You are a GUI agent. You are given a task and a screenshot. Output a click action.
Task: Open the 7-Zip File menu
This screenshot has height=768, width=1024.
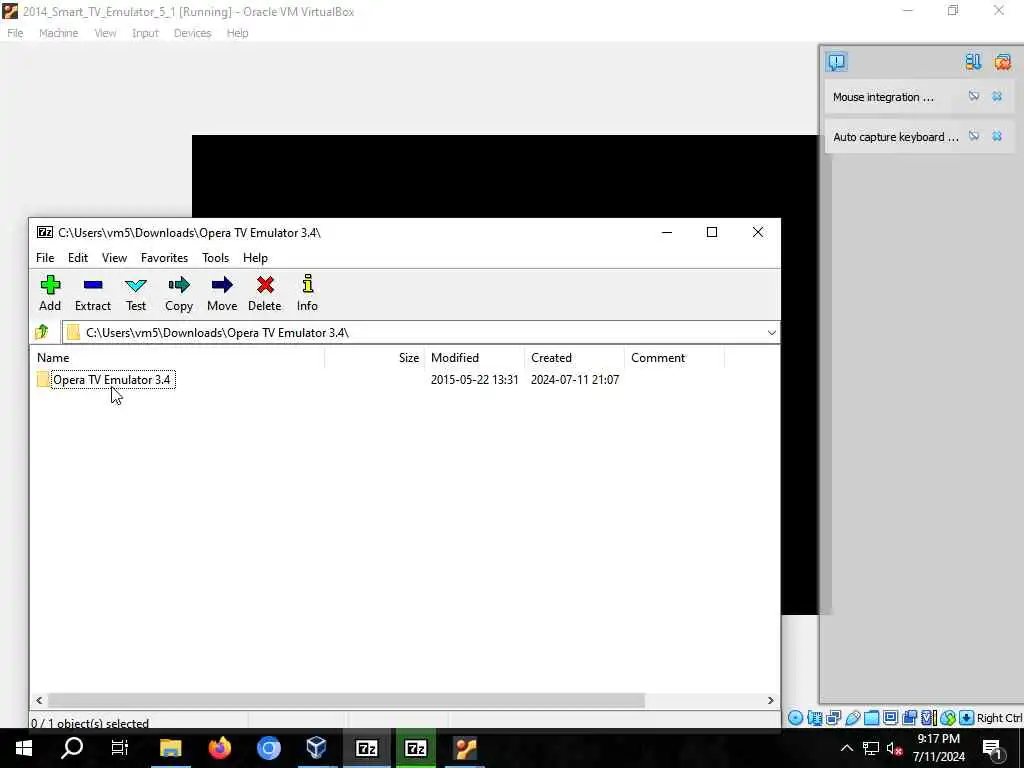point(45,258)
